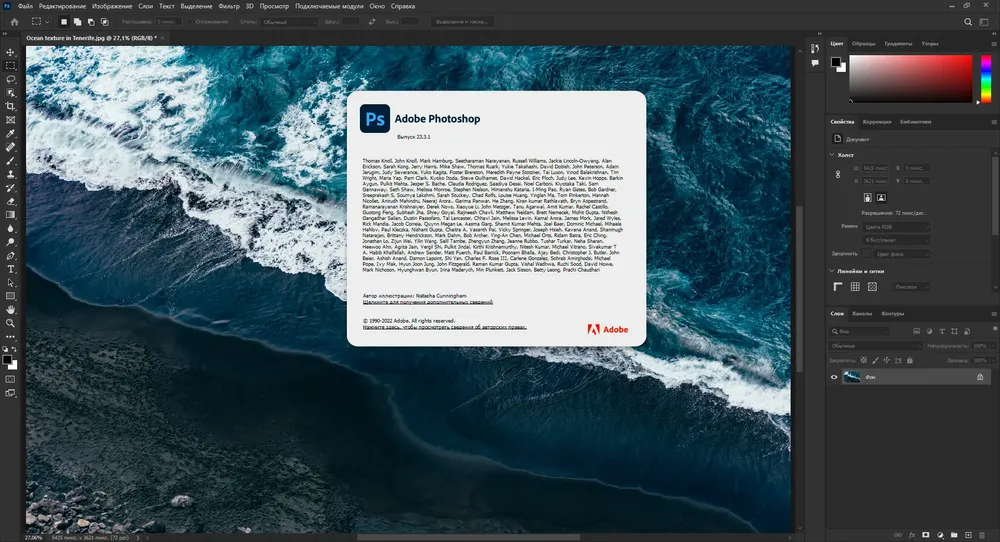Select the Move tool
Viewport: 1000px width, 542px height.
click(x=10, y=52)
